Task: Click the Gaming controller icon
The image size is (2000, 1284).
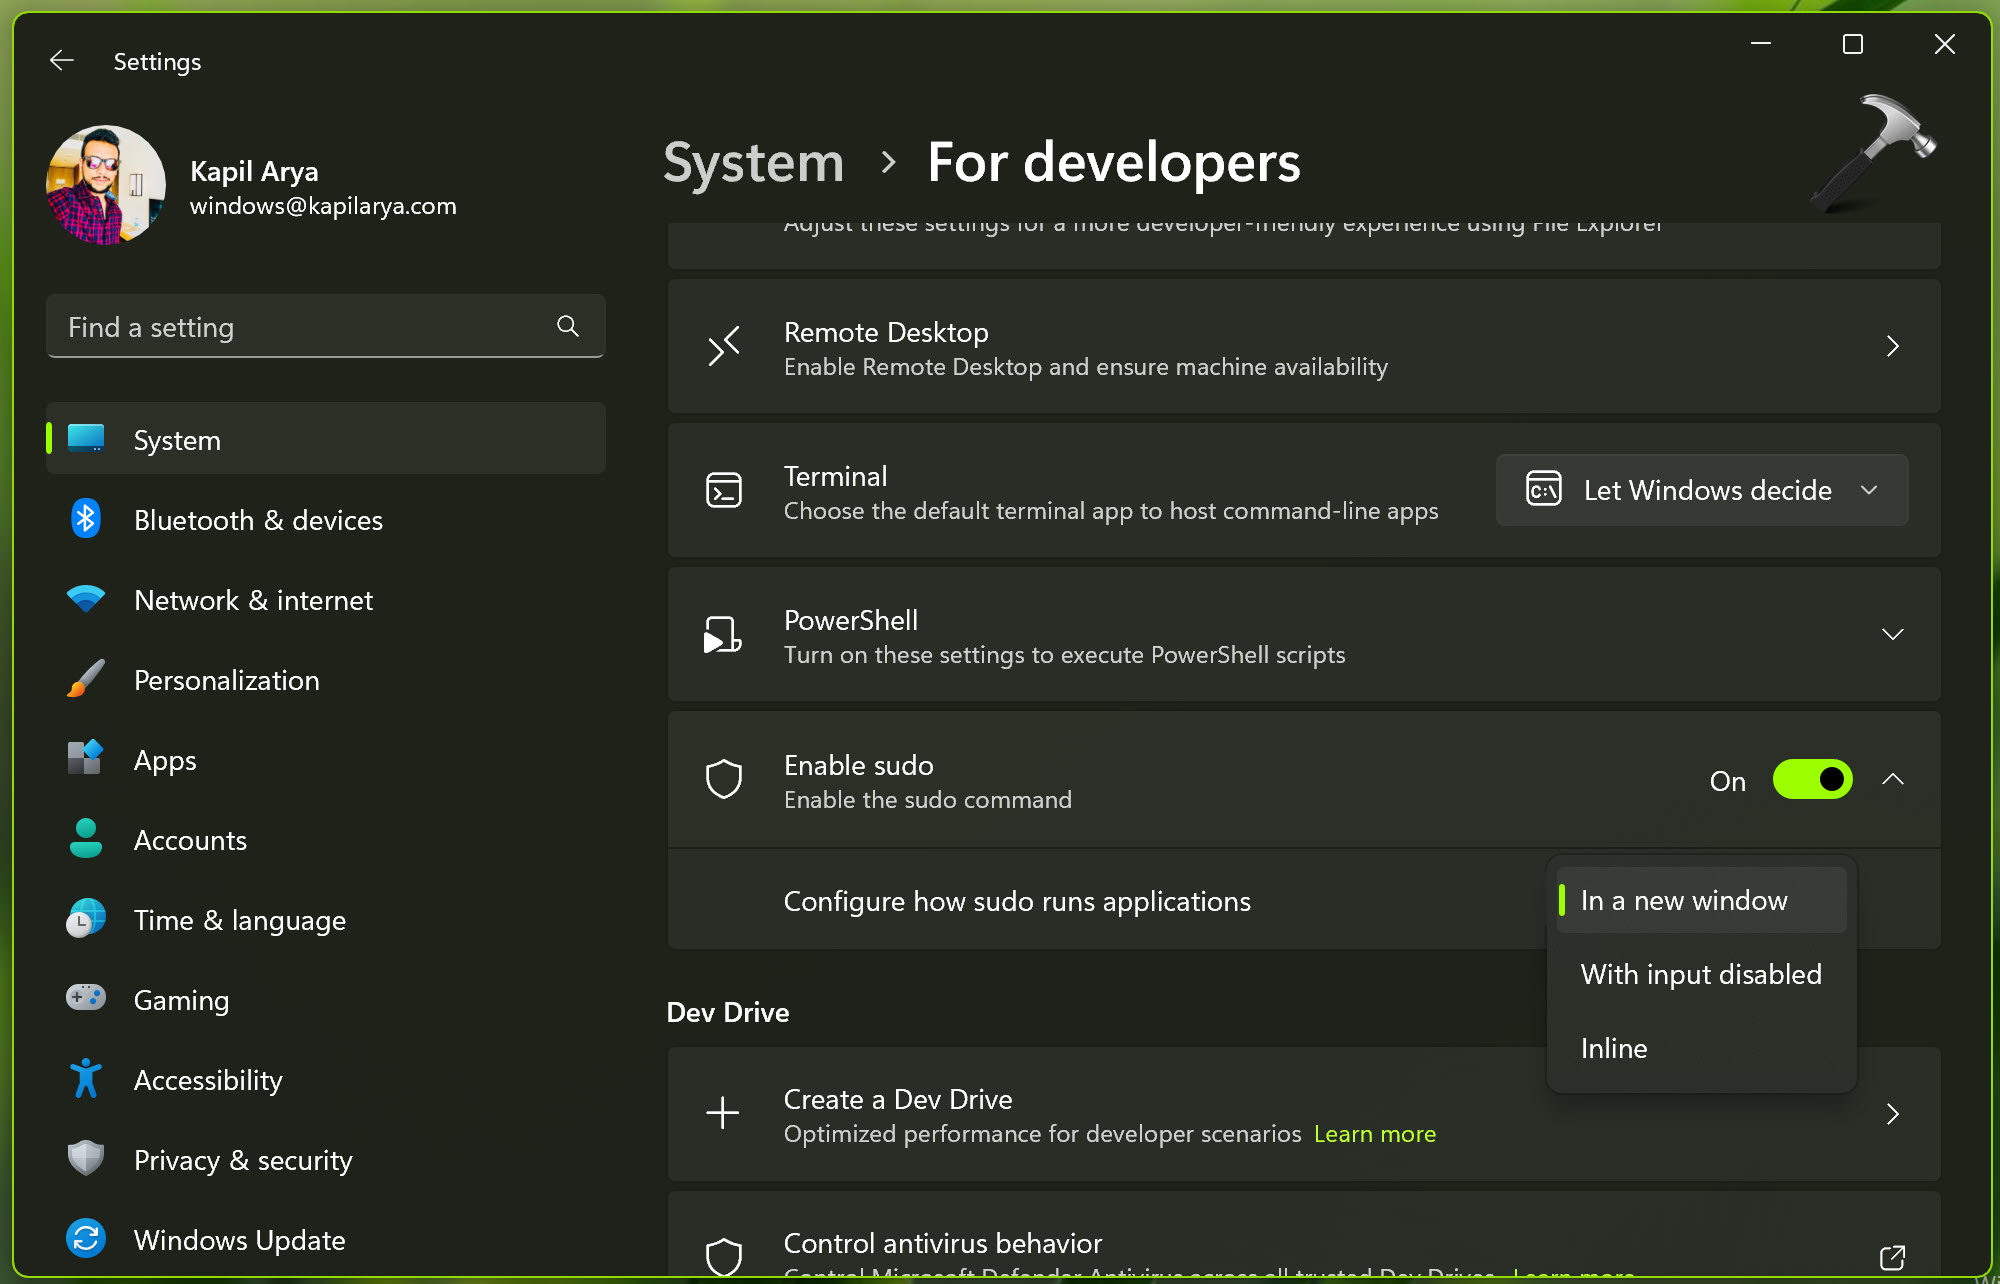Action: 86,998
